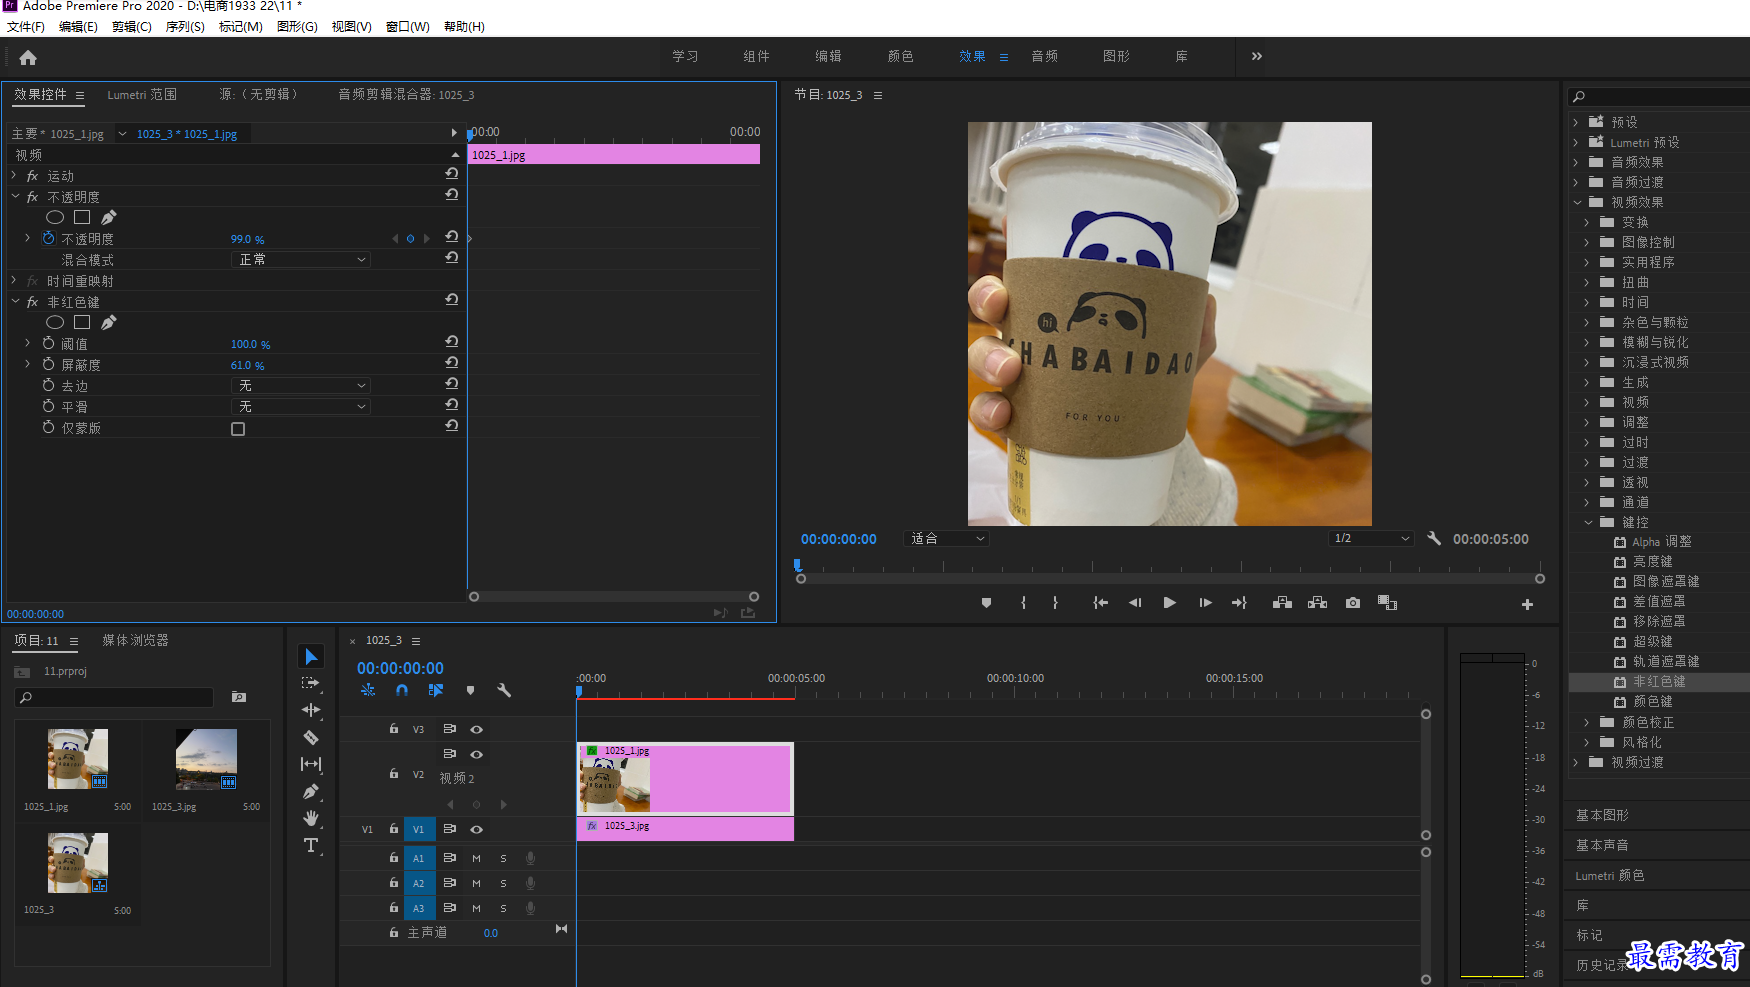Expand the 运动 effect properties
The height and width of the screenshot is (987, 1750).
coord(14,175)
